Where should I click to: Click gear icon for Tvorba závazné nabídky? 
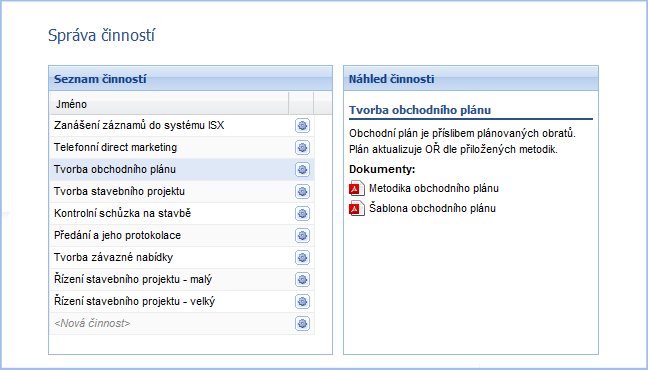[302, 258]
